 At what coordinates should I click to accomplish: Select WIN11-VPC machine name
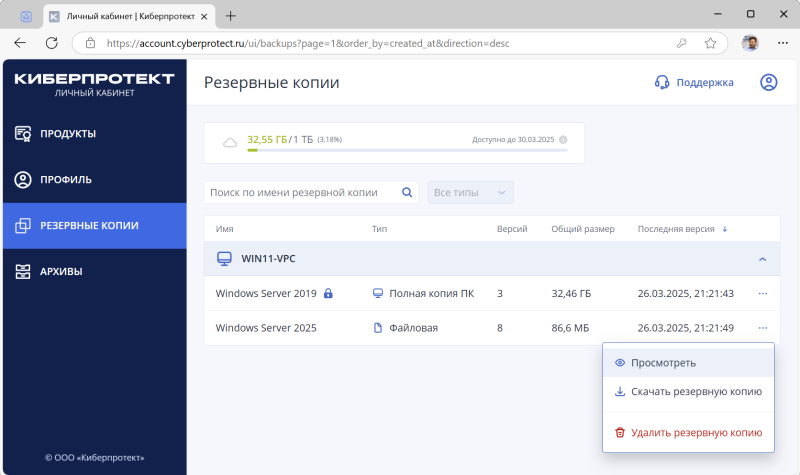click(268, 259)
